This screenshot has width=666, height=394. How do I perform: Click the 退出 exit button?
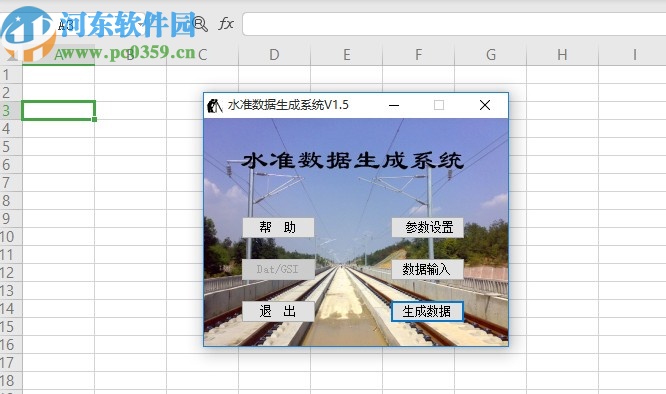point(278,311)
